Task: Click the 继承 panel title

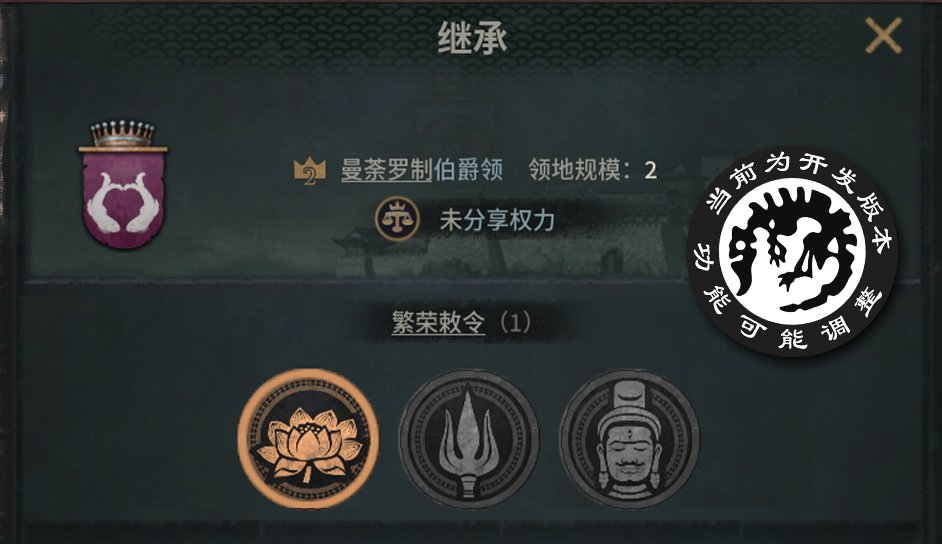Action: (472, 38)
